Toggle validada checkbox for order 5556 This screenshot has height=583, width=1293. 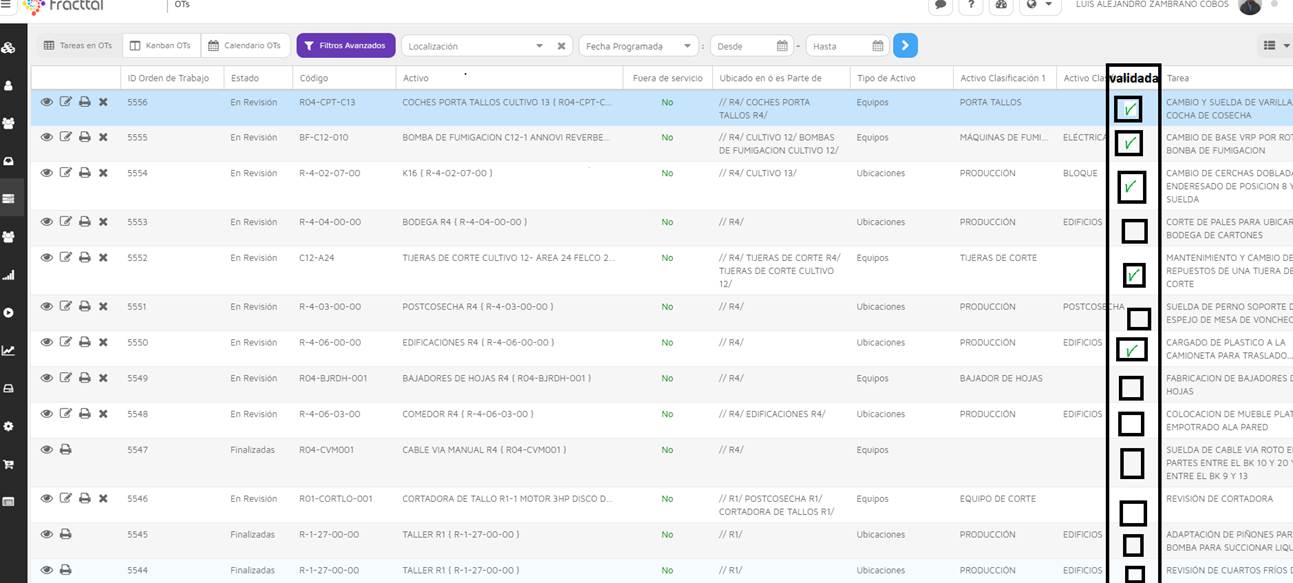pyautogui.click(x=1128, y=109)
